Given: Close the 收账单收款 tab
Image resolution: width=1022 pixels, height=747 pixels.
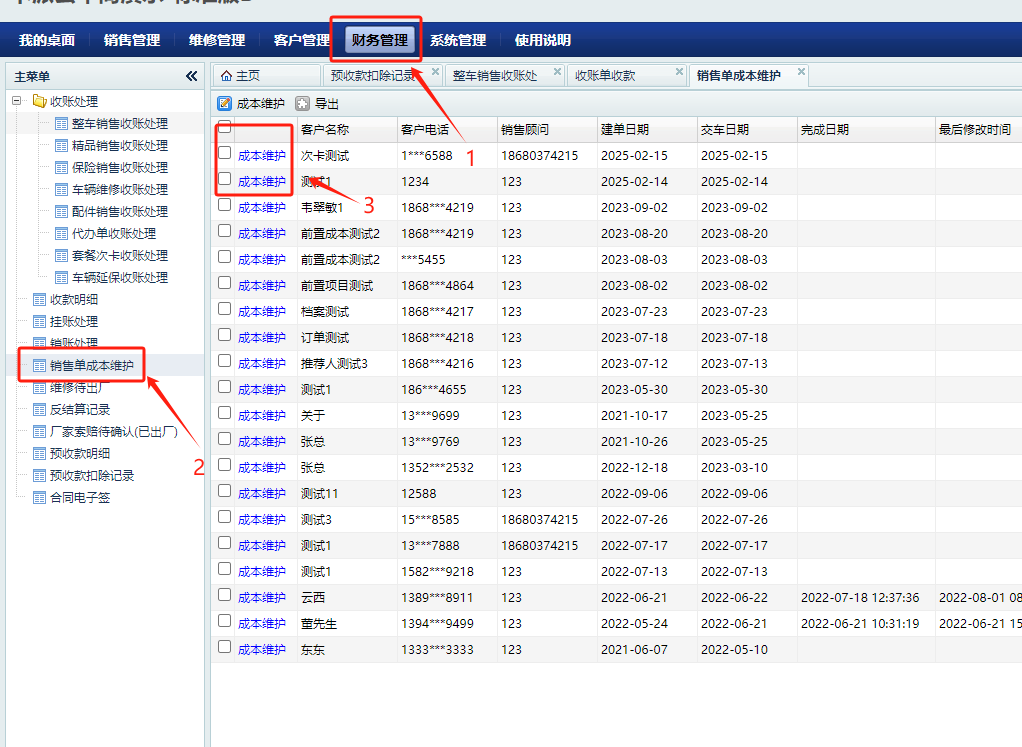Looking at the screenshot, I should 679,72.
